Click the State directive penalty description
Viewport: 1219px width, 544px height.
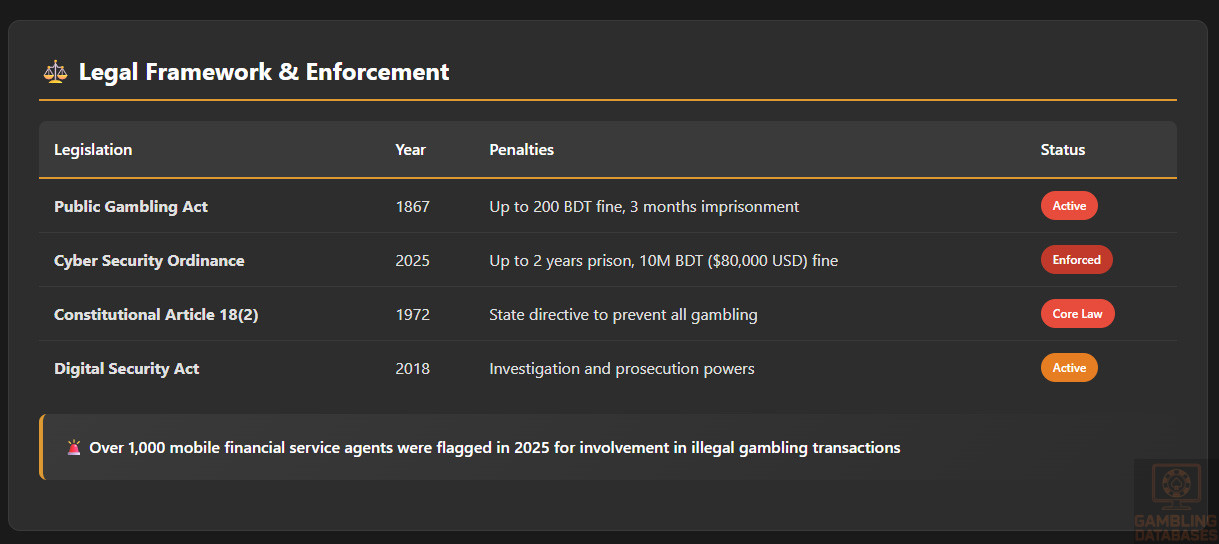(623, 315)
